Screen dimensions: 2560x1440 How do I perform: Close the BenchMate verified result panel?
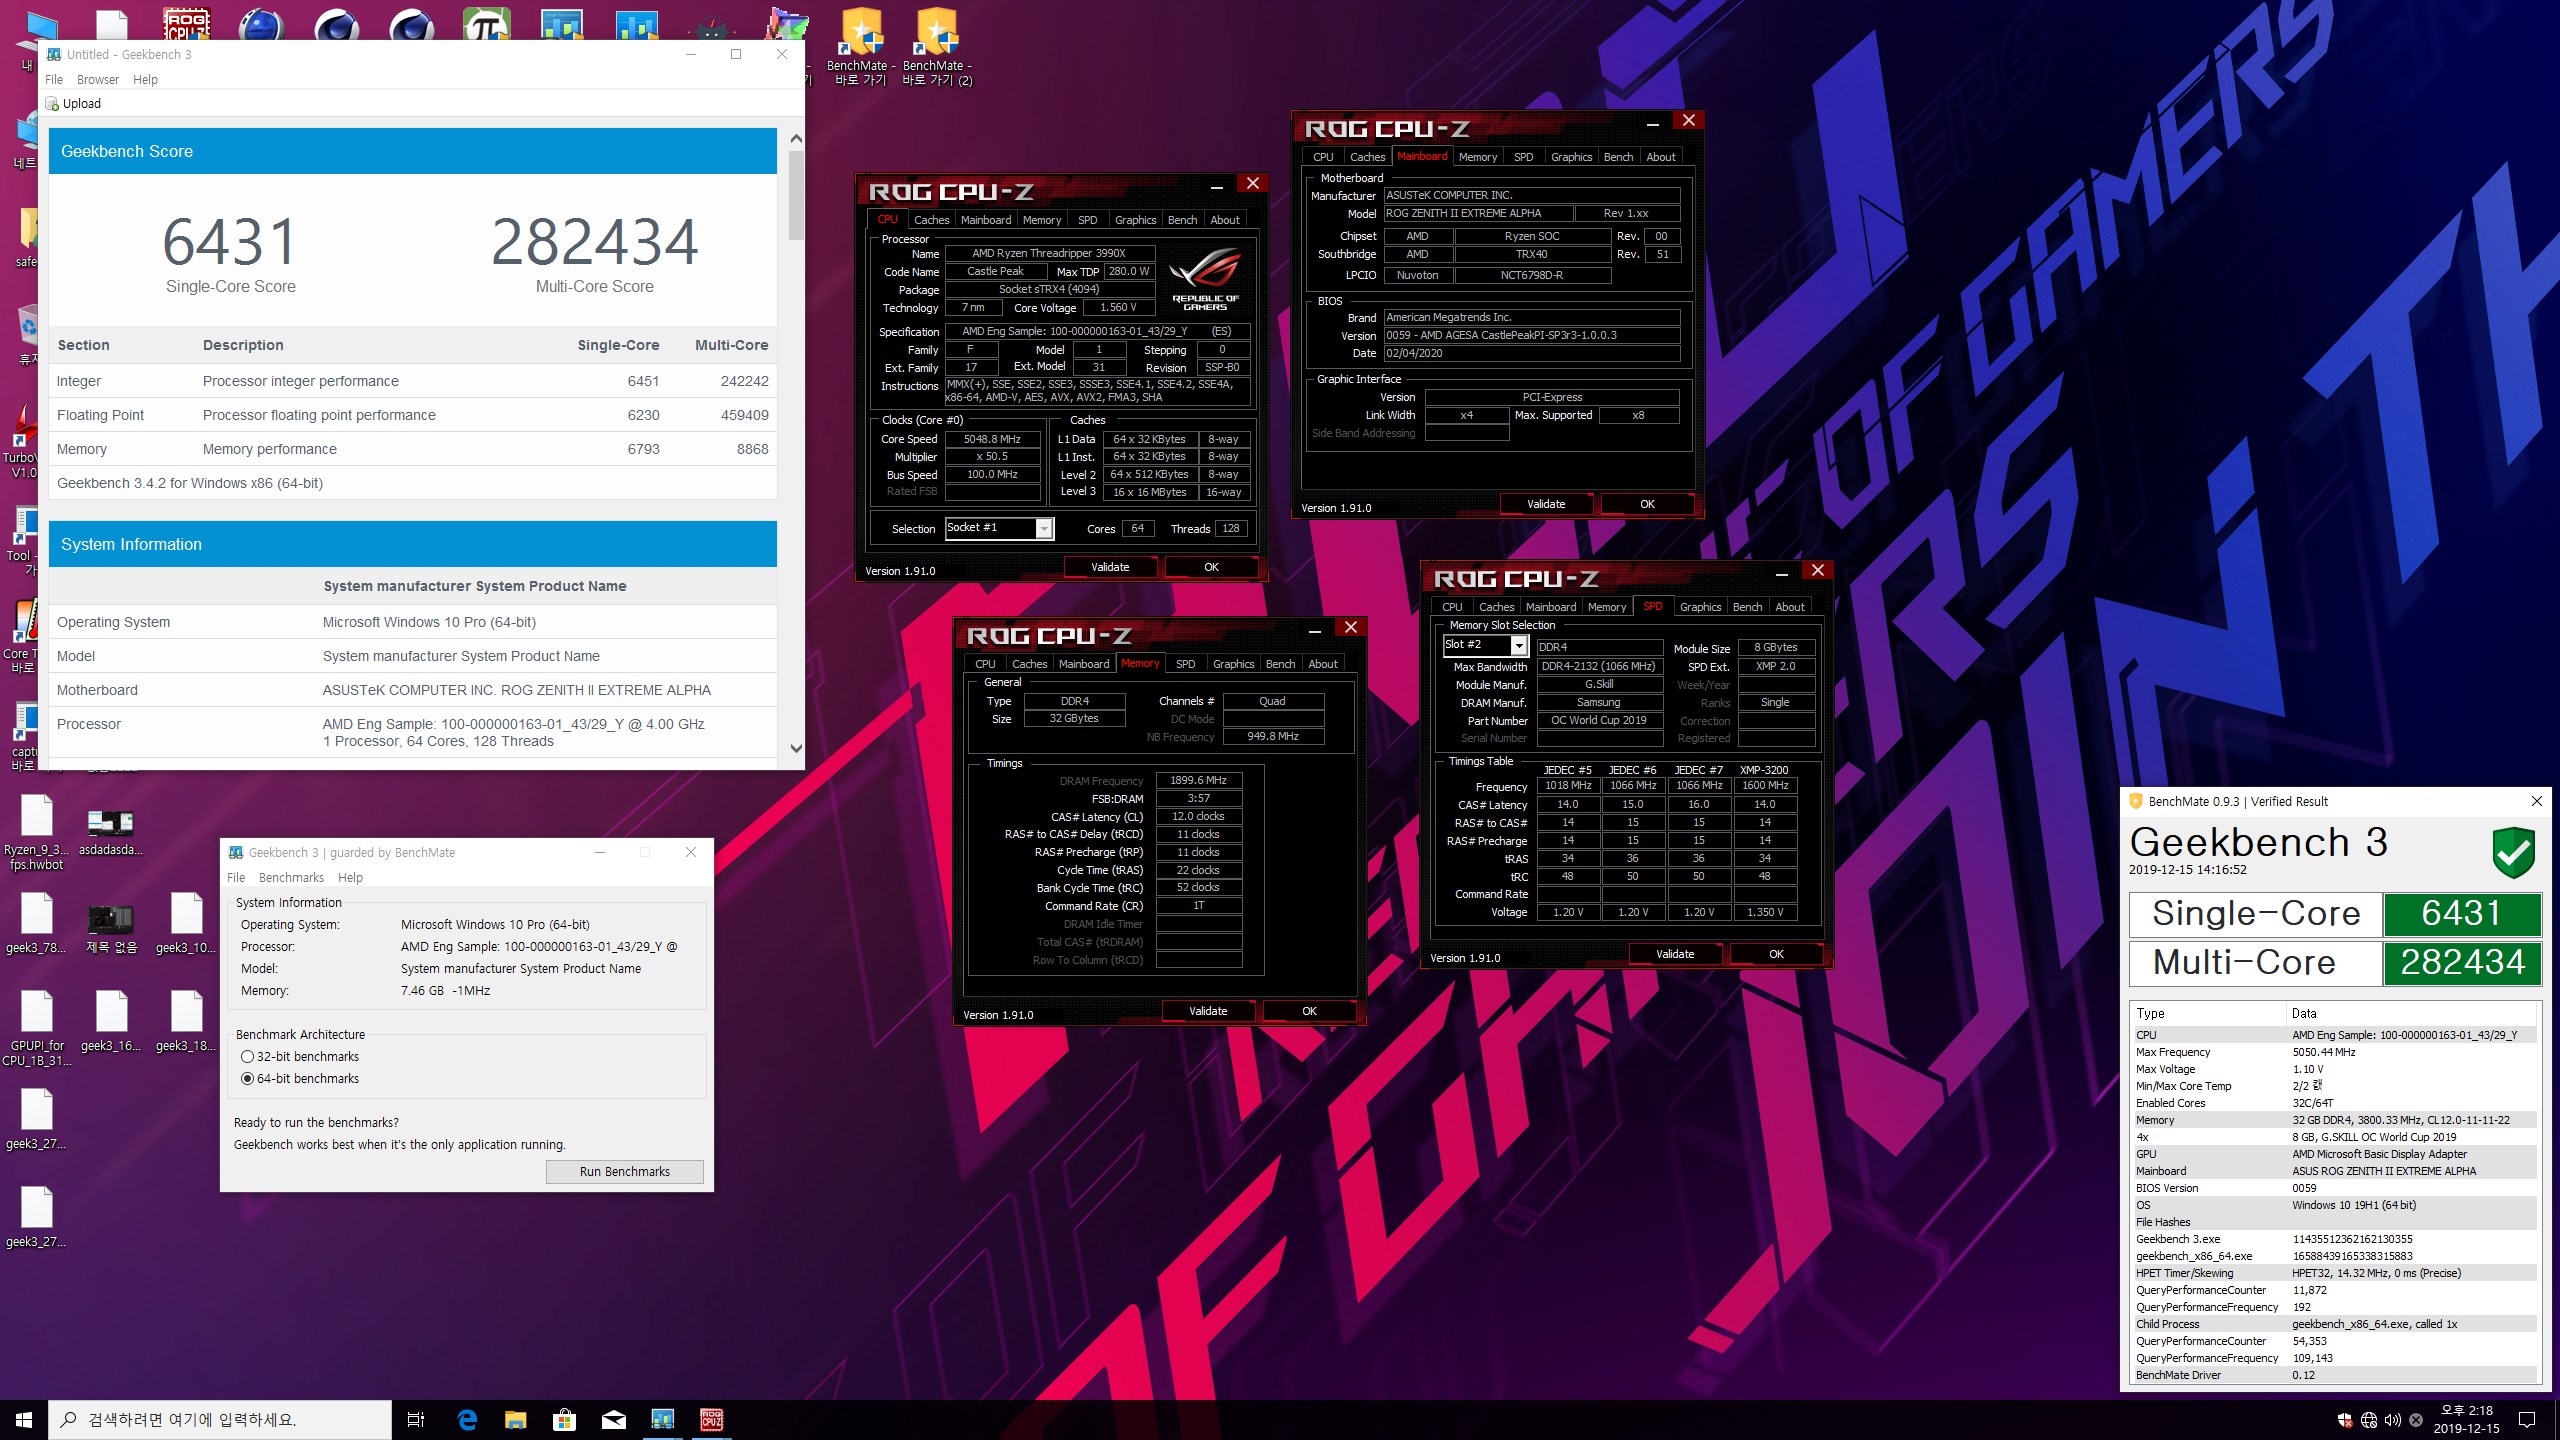click(2537, 801)
